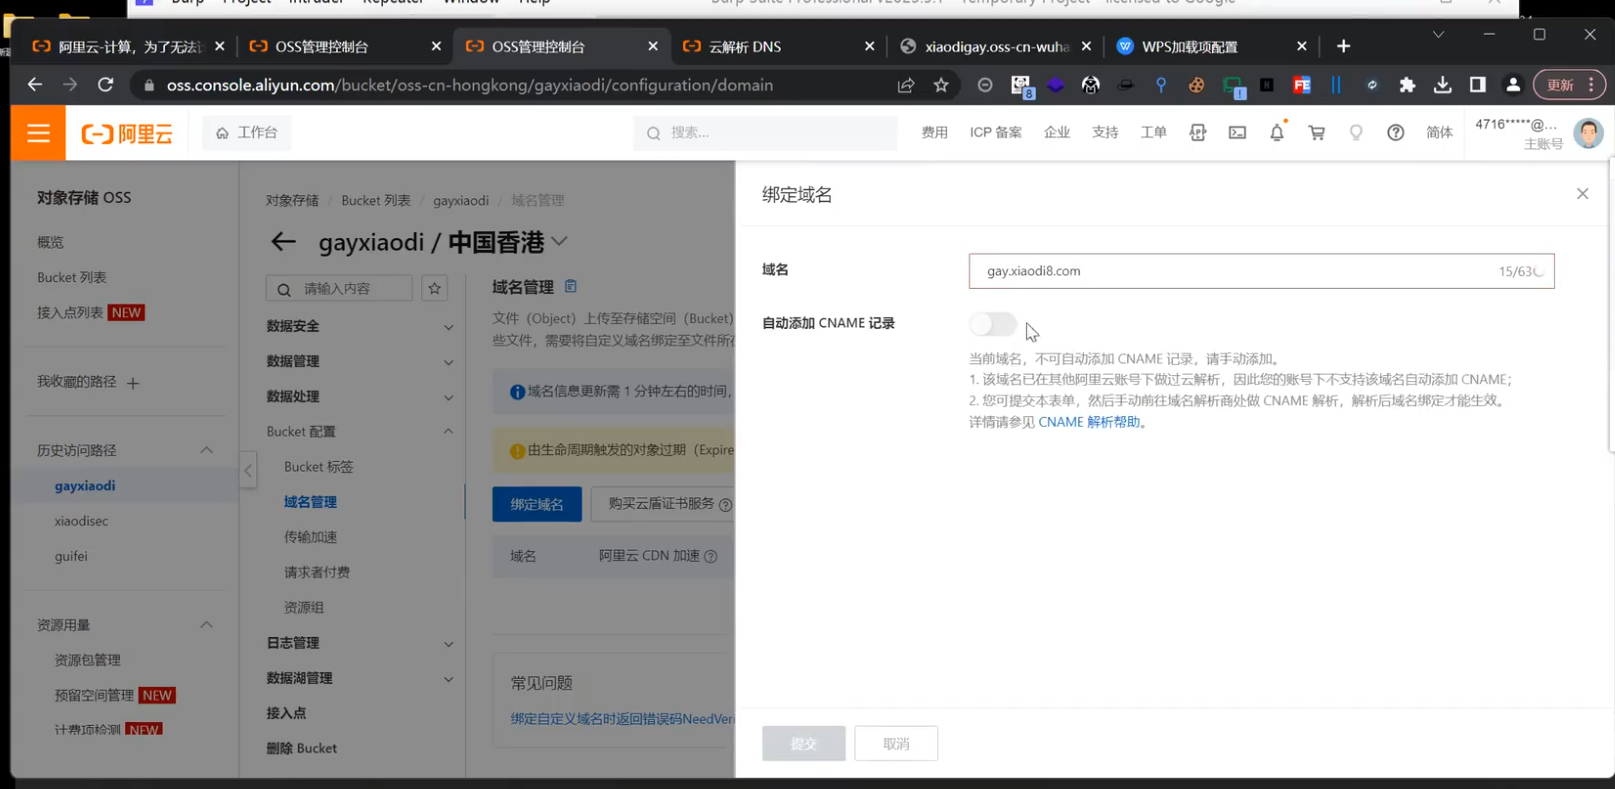The image size is (1615, 789).
Task: Open the shopping cart icon
Action: [x=1317, y=133]
